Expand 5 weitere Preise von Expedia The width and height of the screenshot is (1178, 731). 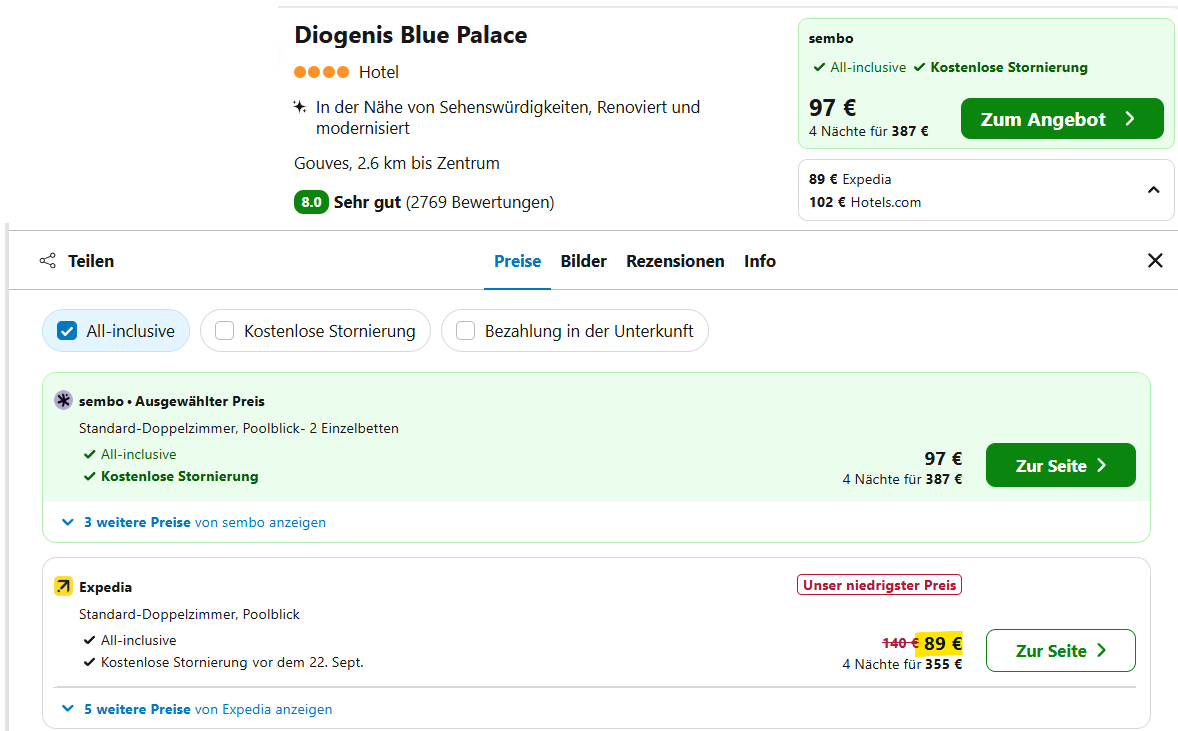(197, 709)
